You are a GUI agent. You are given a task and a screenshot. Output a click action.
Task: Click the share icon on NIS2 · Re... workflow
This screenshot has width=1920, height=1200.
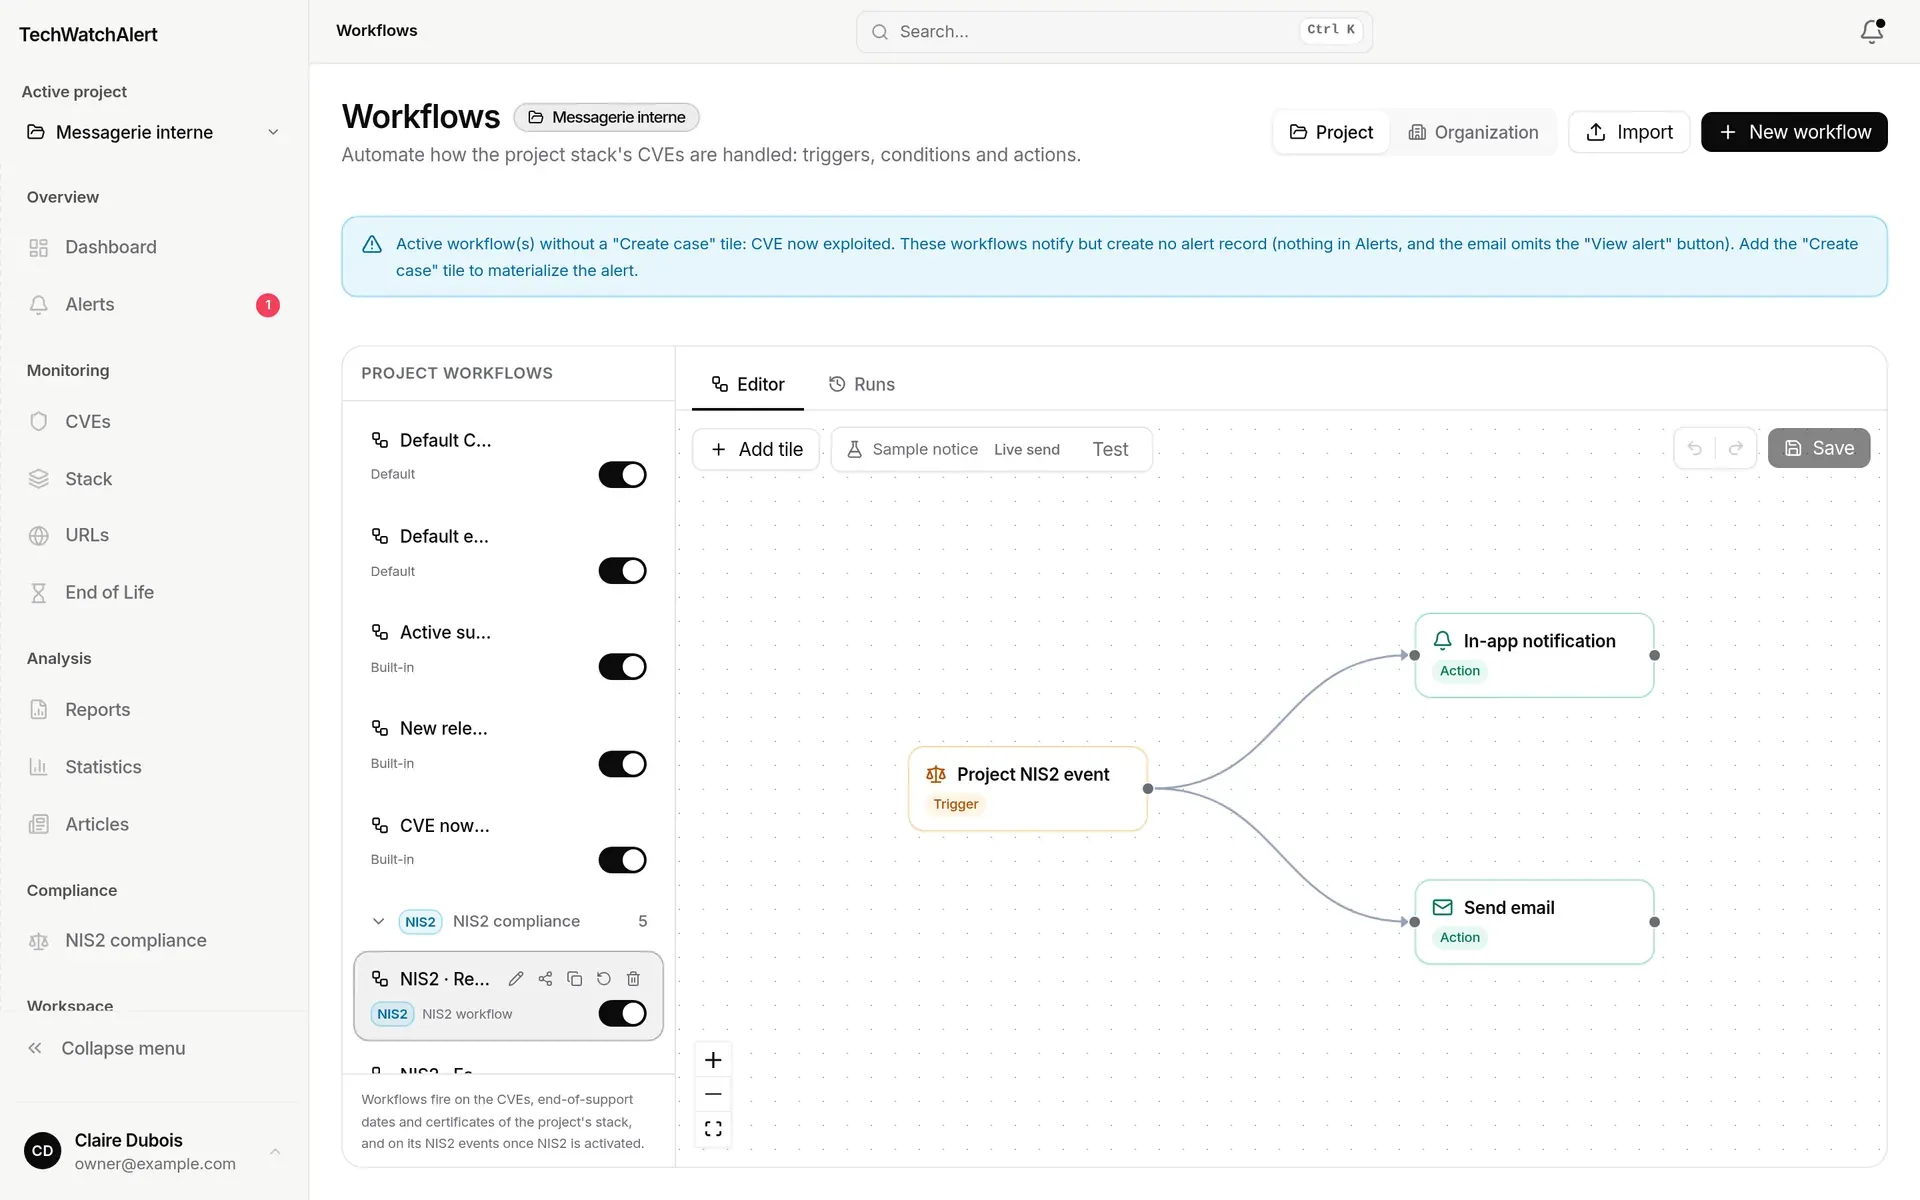(x=545, y=979)
